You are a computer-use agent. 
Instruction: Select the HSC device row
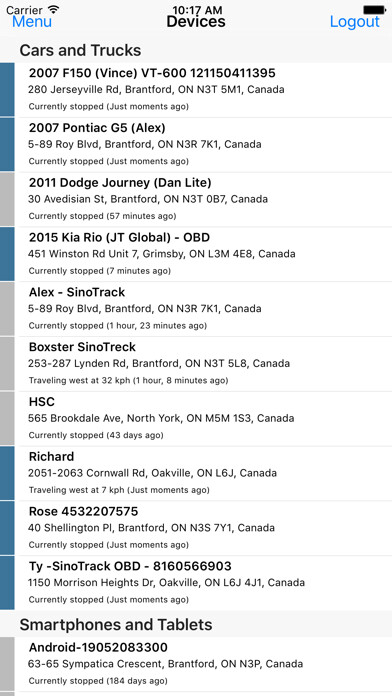click(196, 419)
